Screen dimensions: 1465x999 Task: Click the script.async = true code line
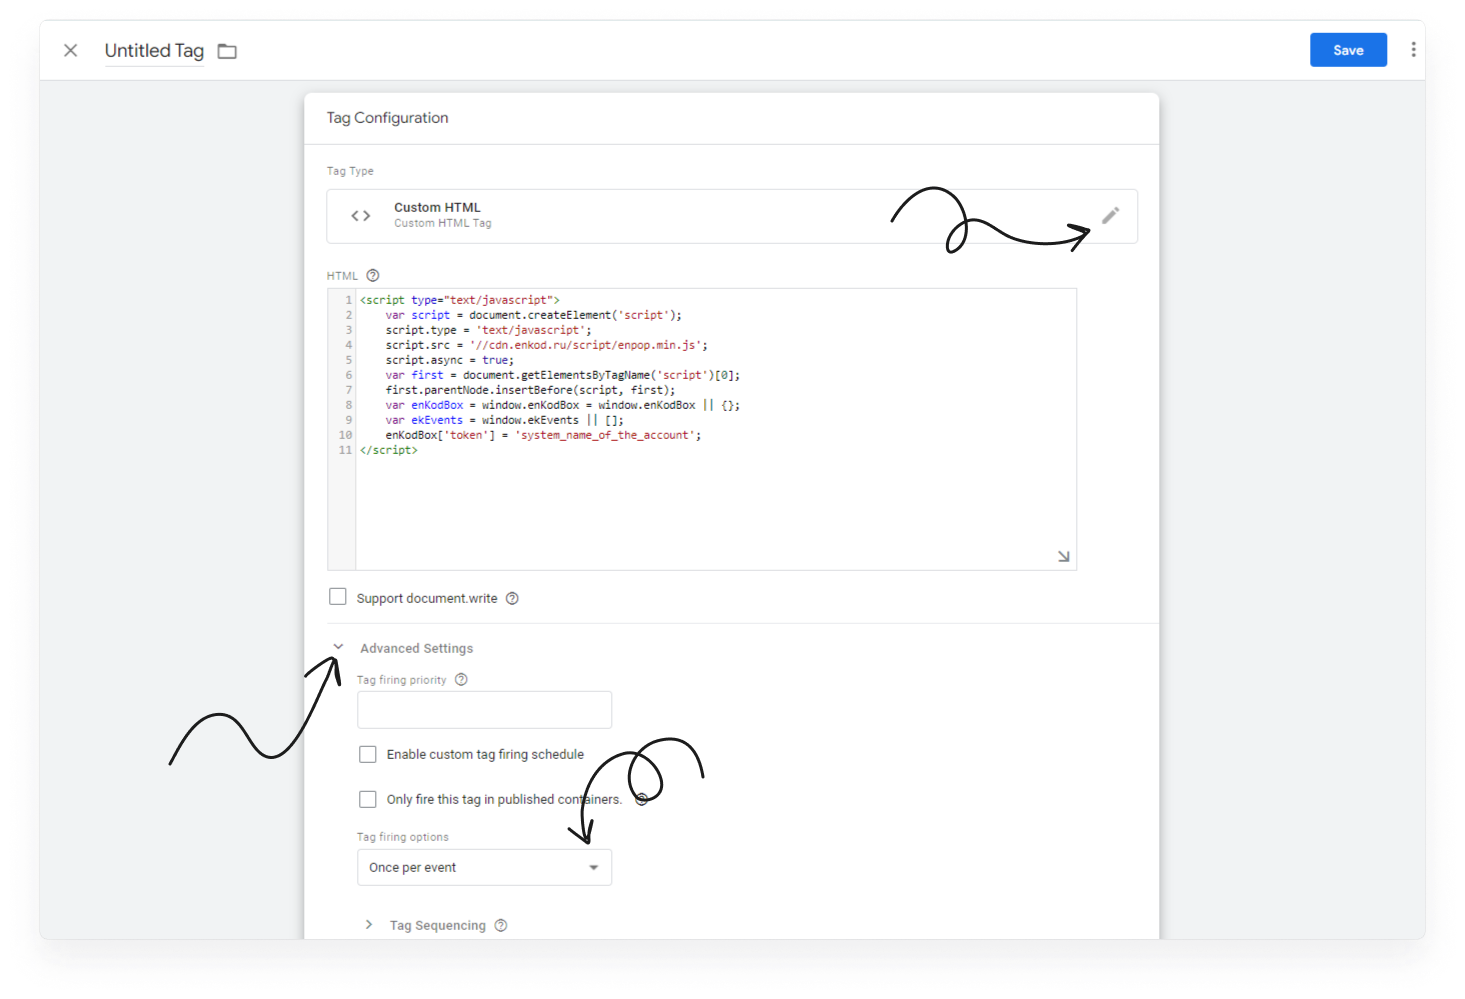point(449,360)
